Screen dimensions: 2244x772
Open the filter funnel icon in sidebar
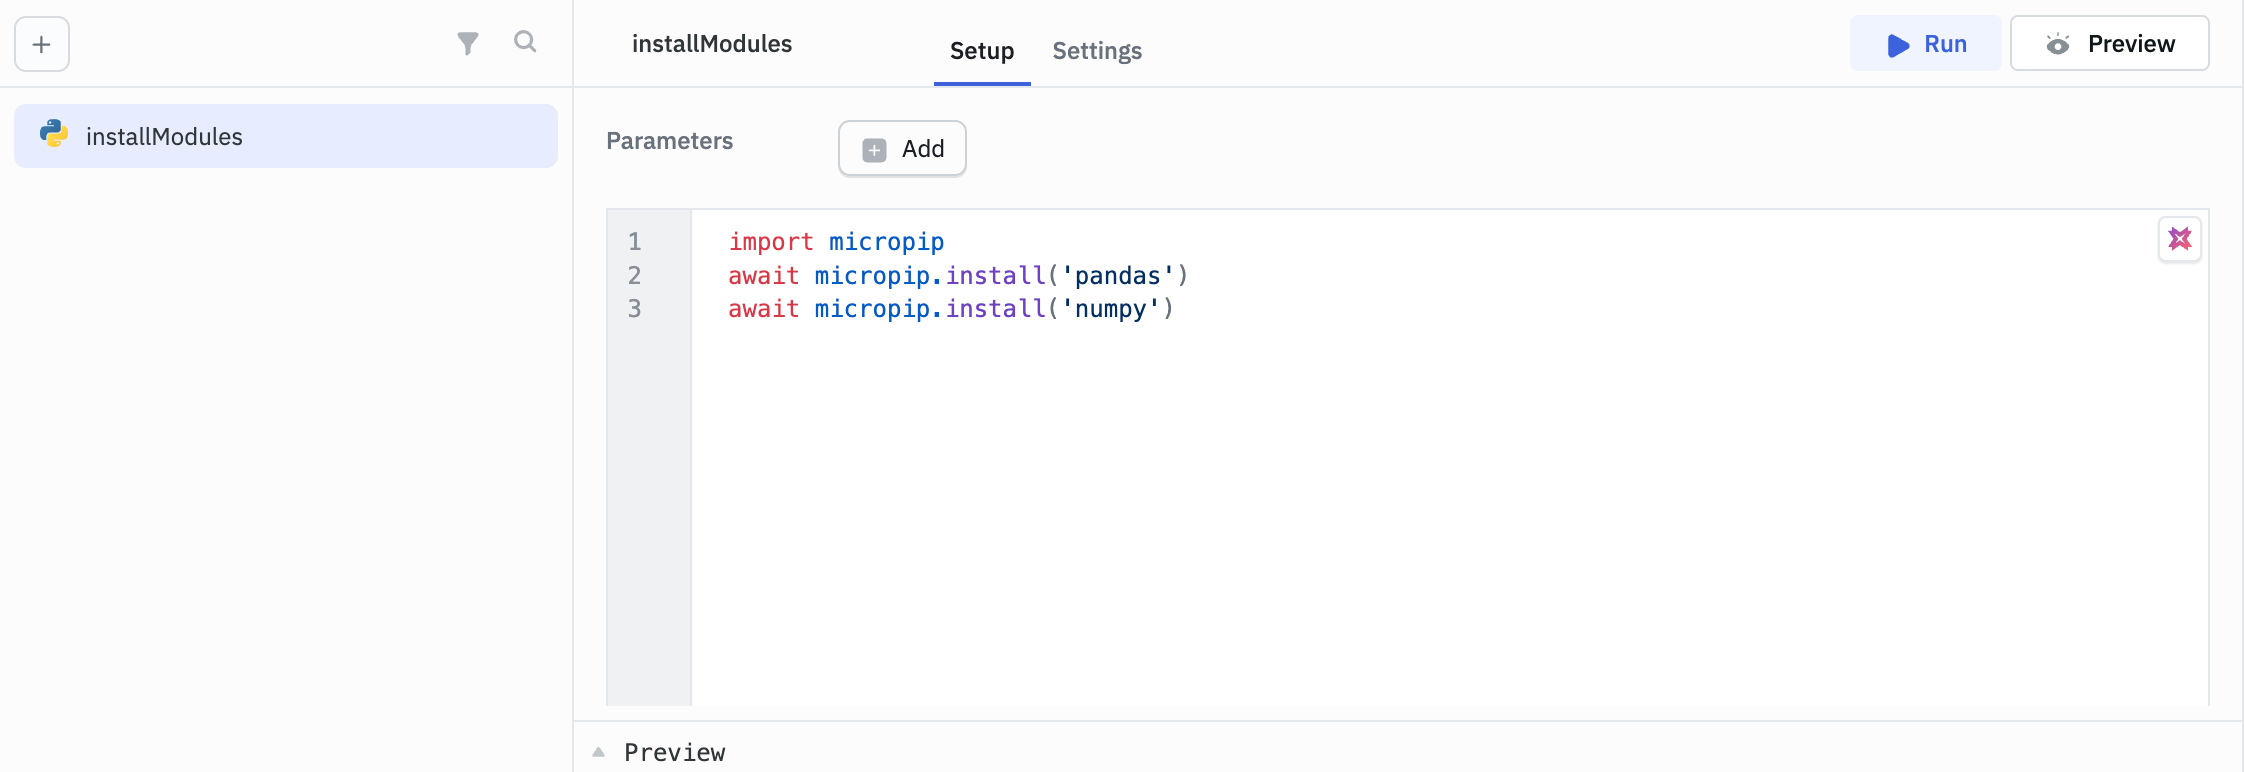[x=467, y=43]
